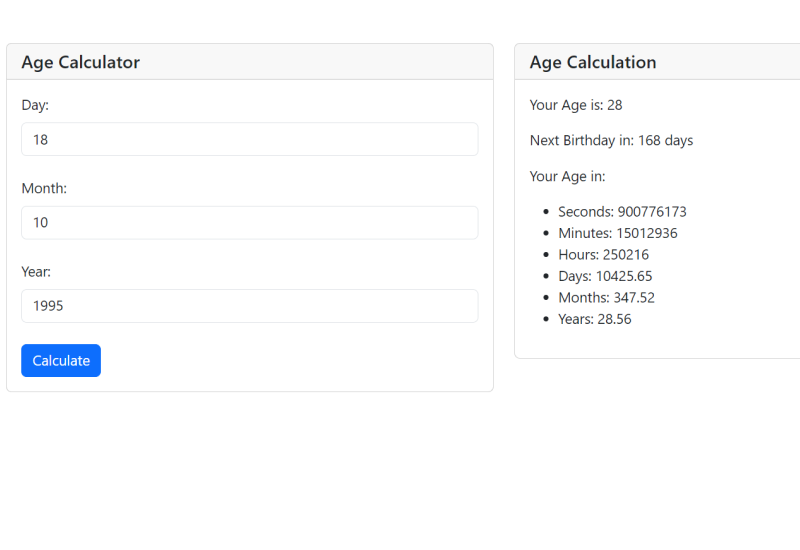The height and width of the screenshot is (550, 800).
Task: Select the Year label
Action: point(36,271)
